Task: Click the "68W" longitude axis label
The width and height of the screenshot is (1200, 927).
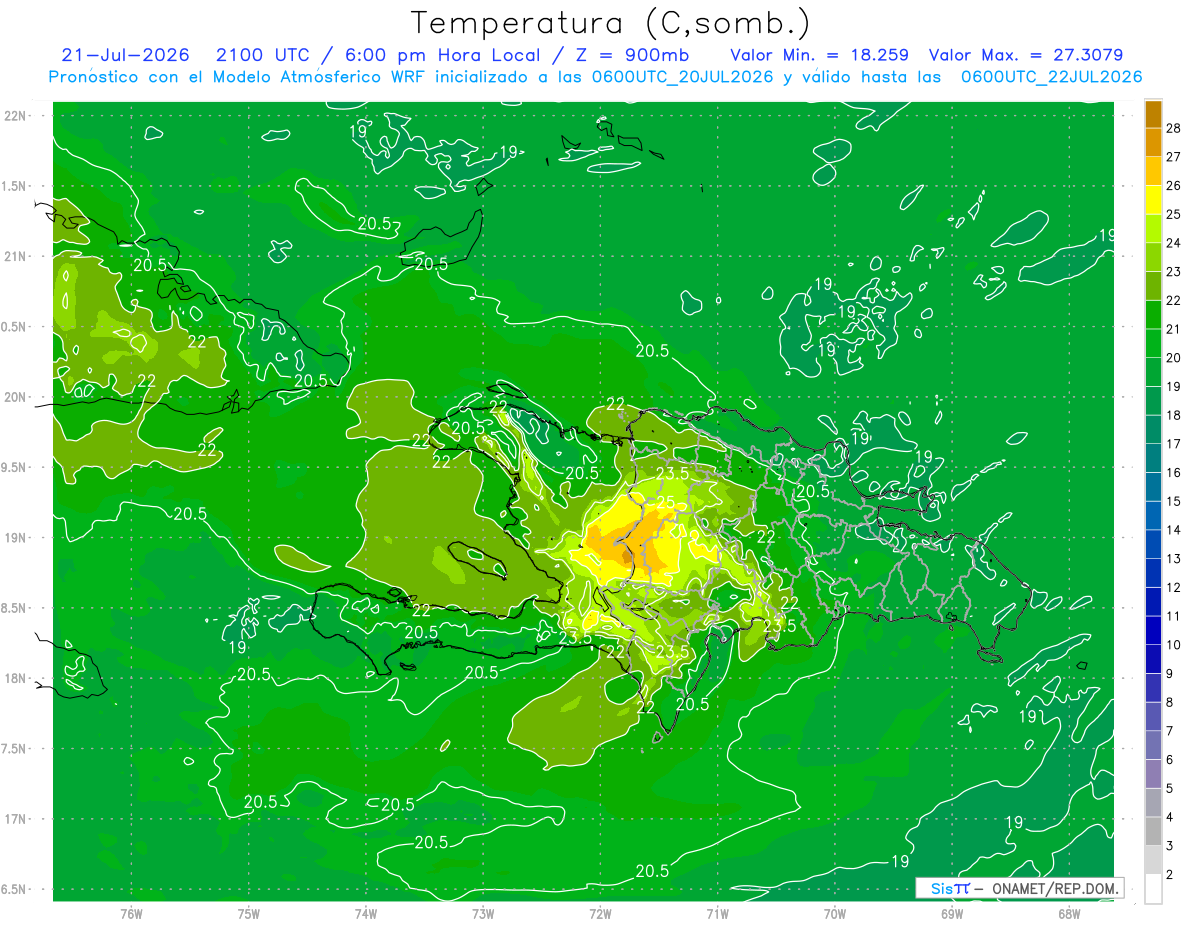Action: [x=1068, y=913]
